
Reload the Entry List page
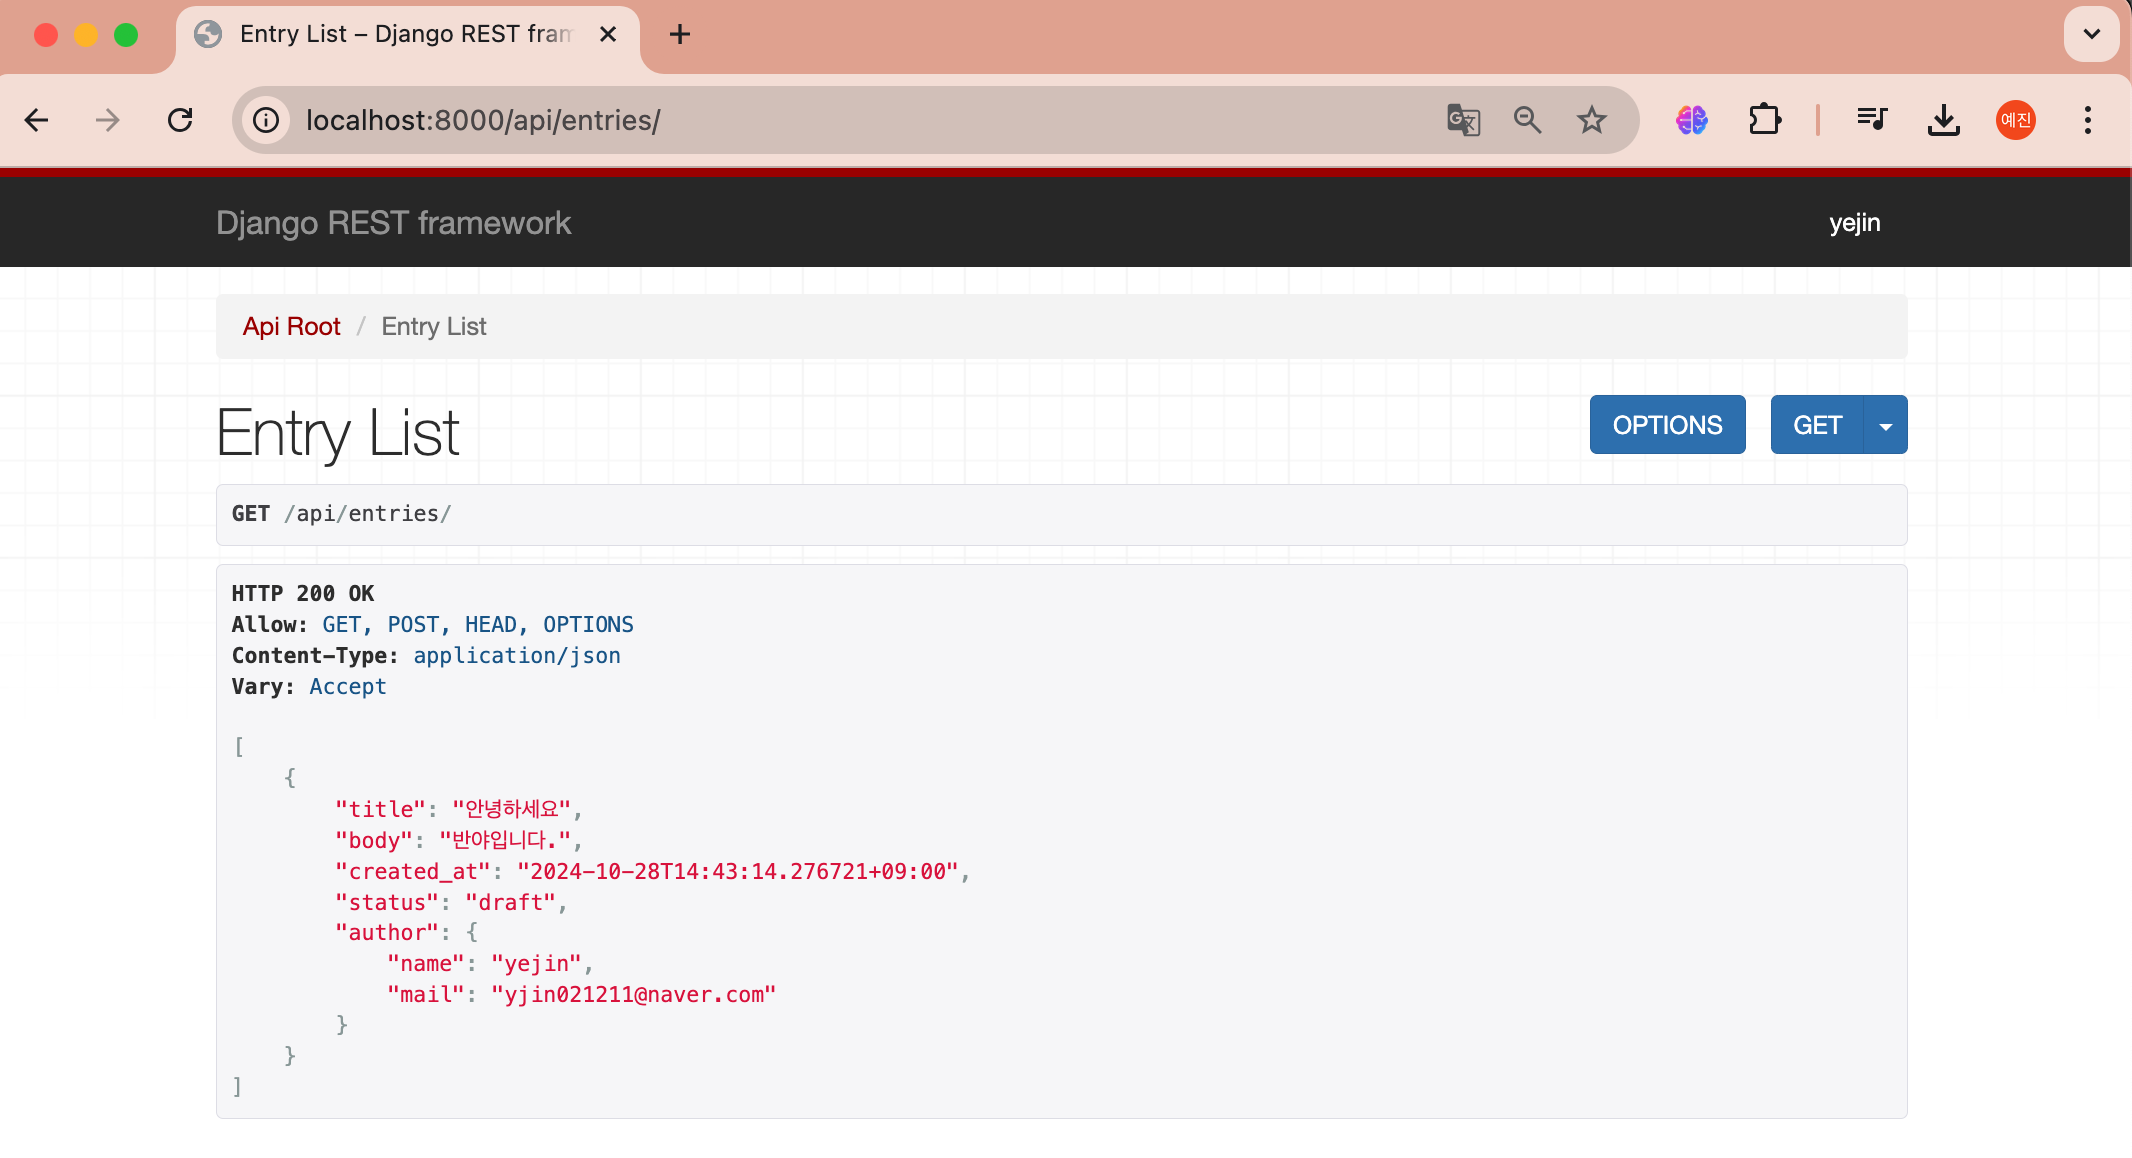[x=180, y=121]
